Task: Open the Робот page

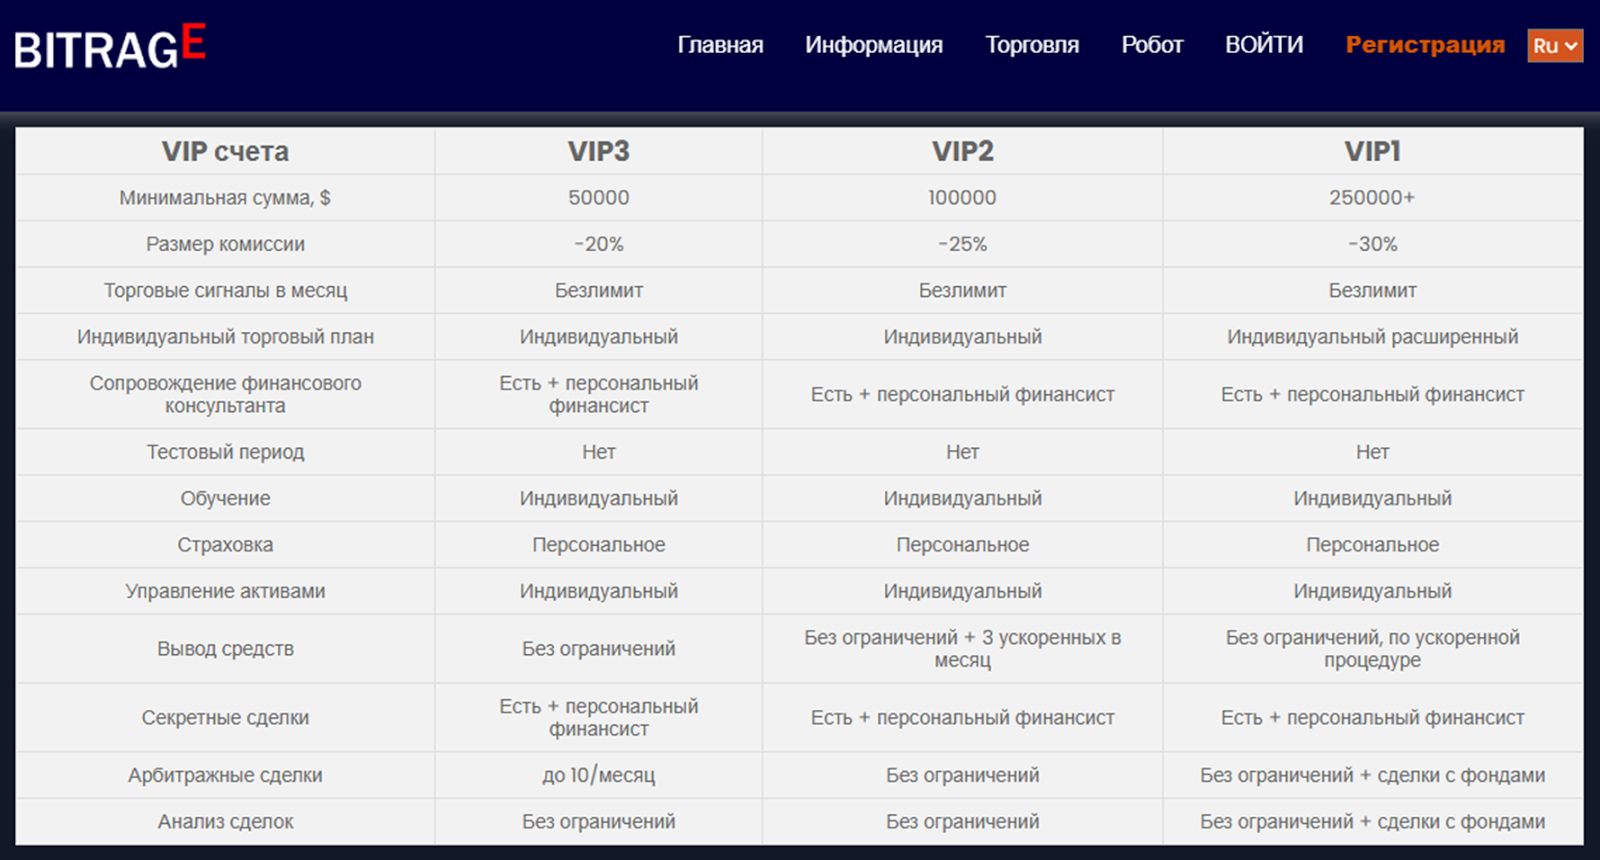Action: (x=1152, y=45)
